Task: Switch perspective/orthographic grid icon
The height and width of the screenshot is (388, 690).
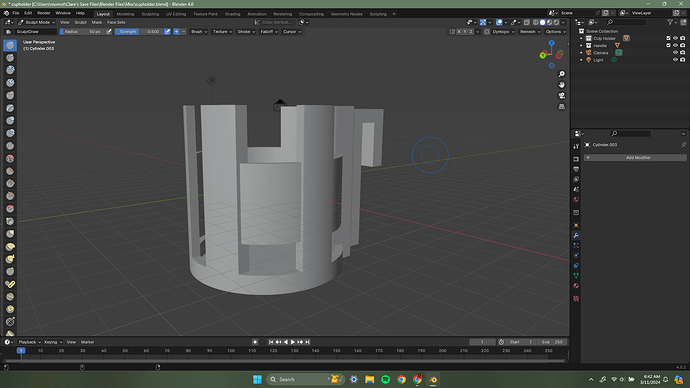Action: (x=562, y=106)
